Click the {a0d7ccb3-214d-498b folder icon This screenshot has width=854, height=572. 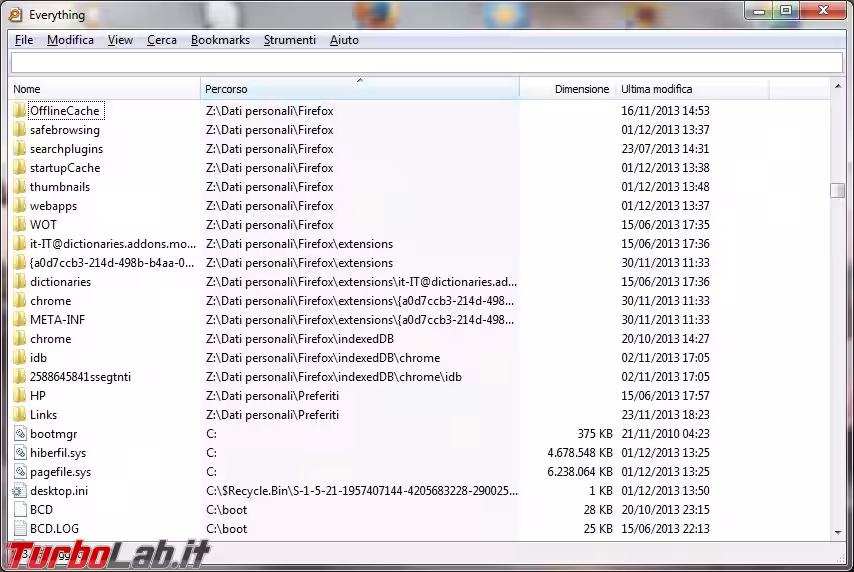[x=20, y=263]
